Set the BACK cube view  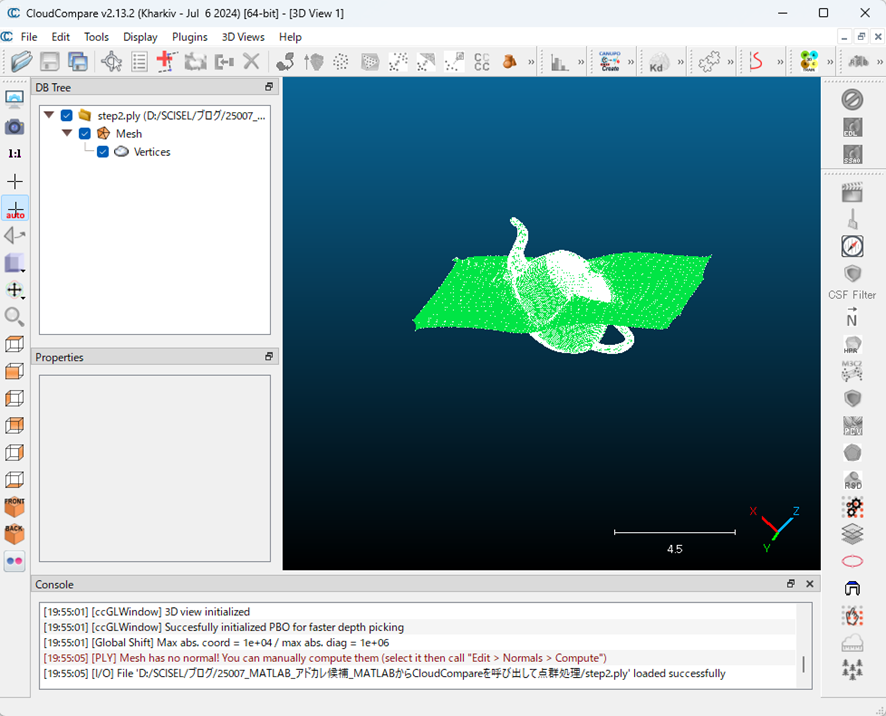14,533
